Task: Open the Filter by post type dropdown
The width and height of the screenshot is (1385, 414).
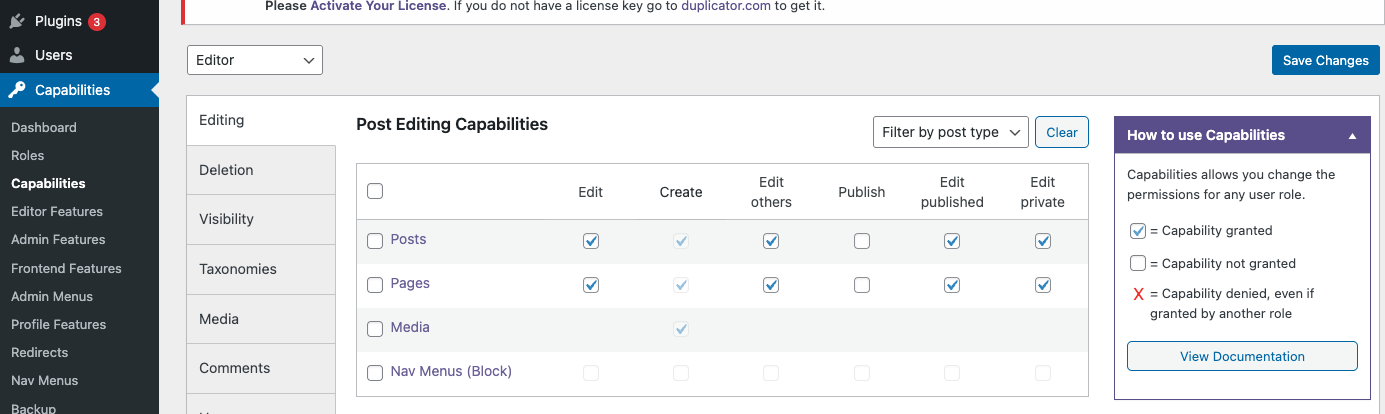Action: click(950, 132)
